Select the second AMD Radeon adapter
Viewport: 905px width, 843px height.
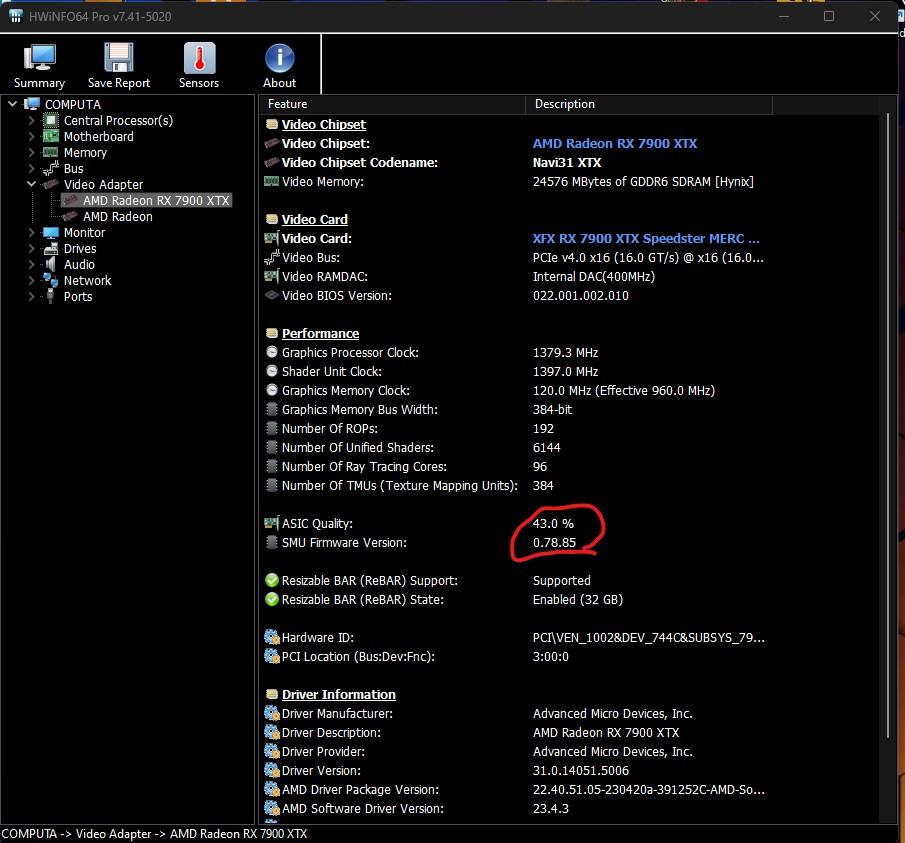[118, 216]
